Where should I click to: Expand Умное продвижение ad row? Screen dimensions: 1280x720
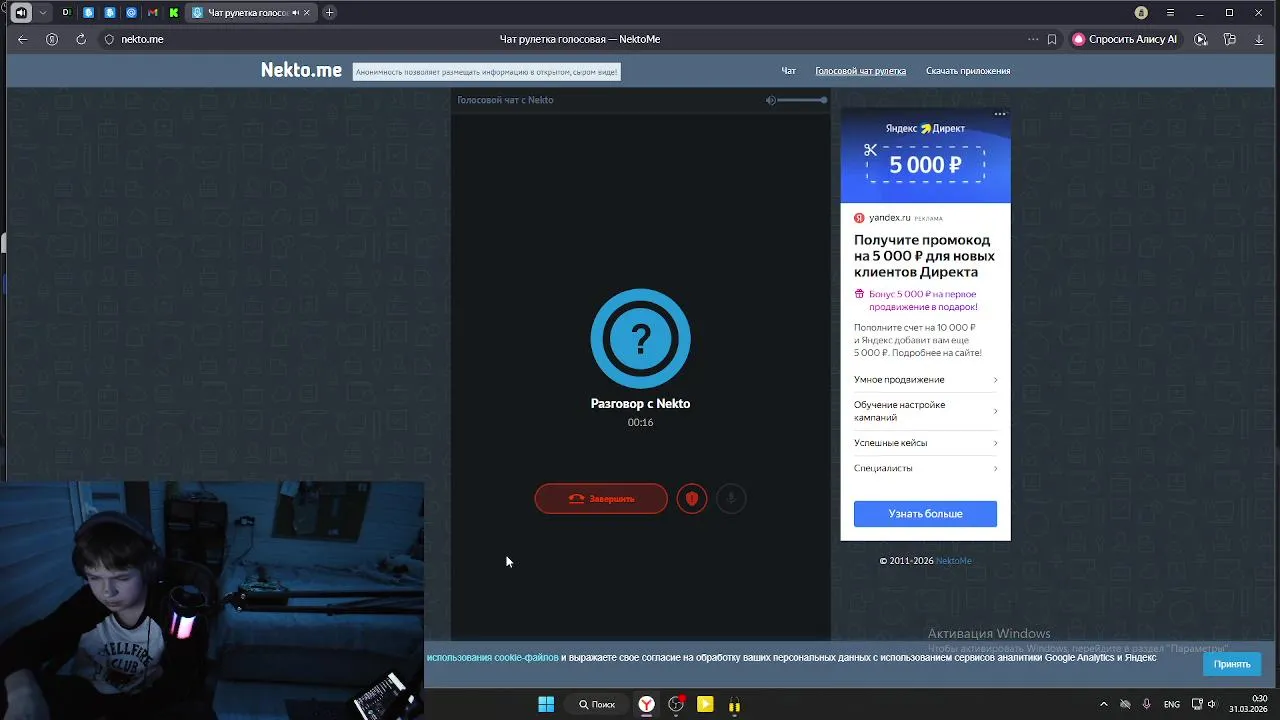[x=925, y=380]
